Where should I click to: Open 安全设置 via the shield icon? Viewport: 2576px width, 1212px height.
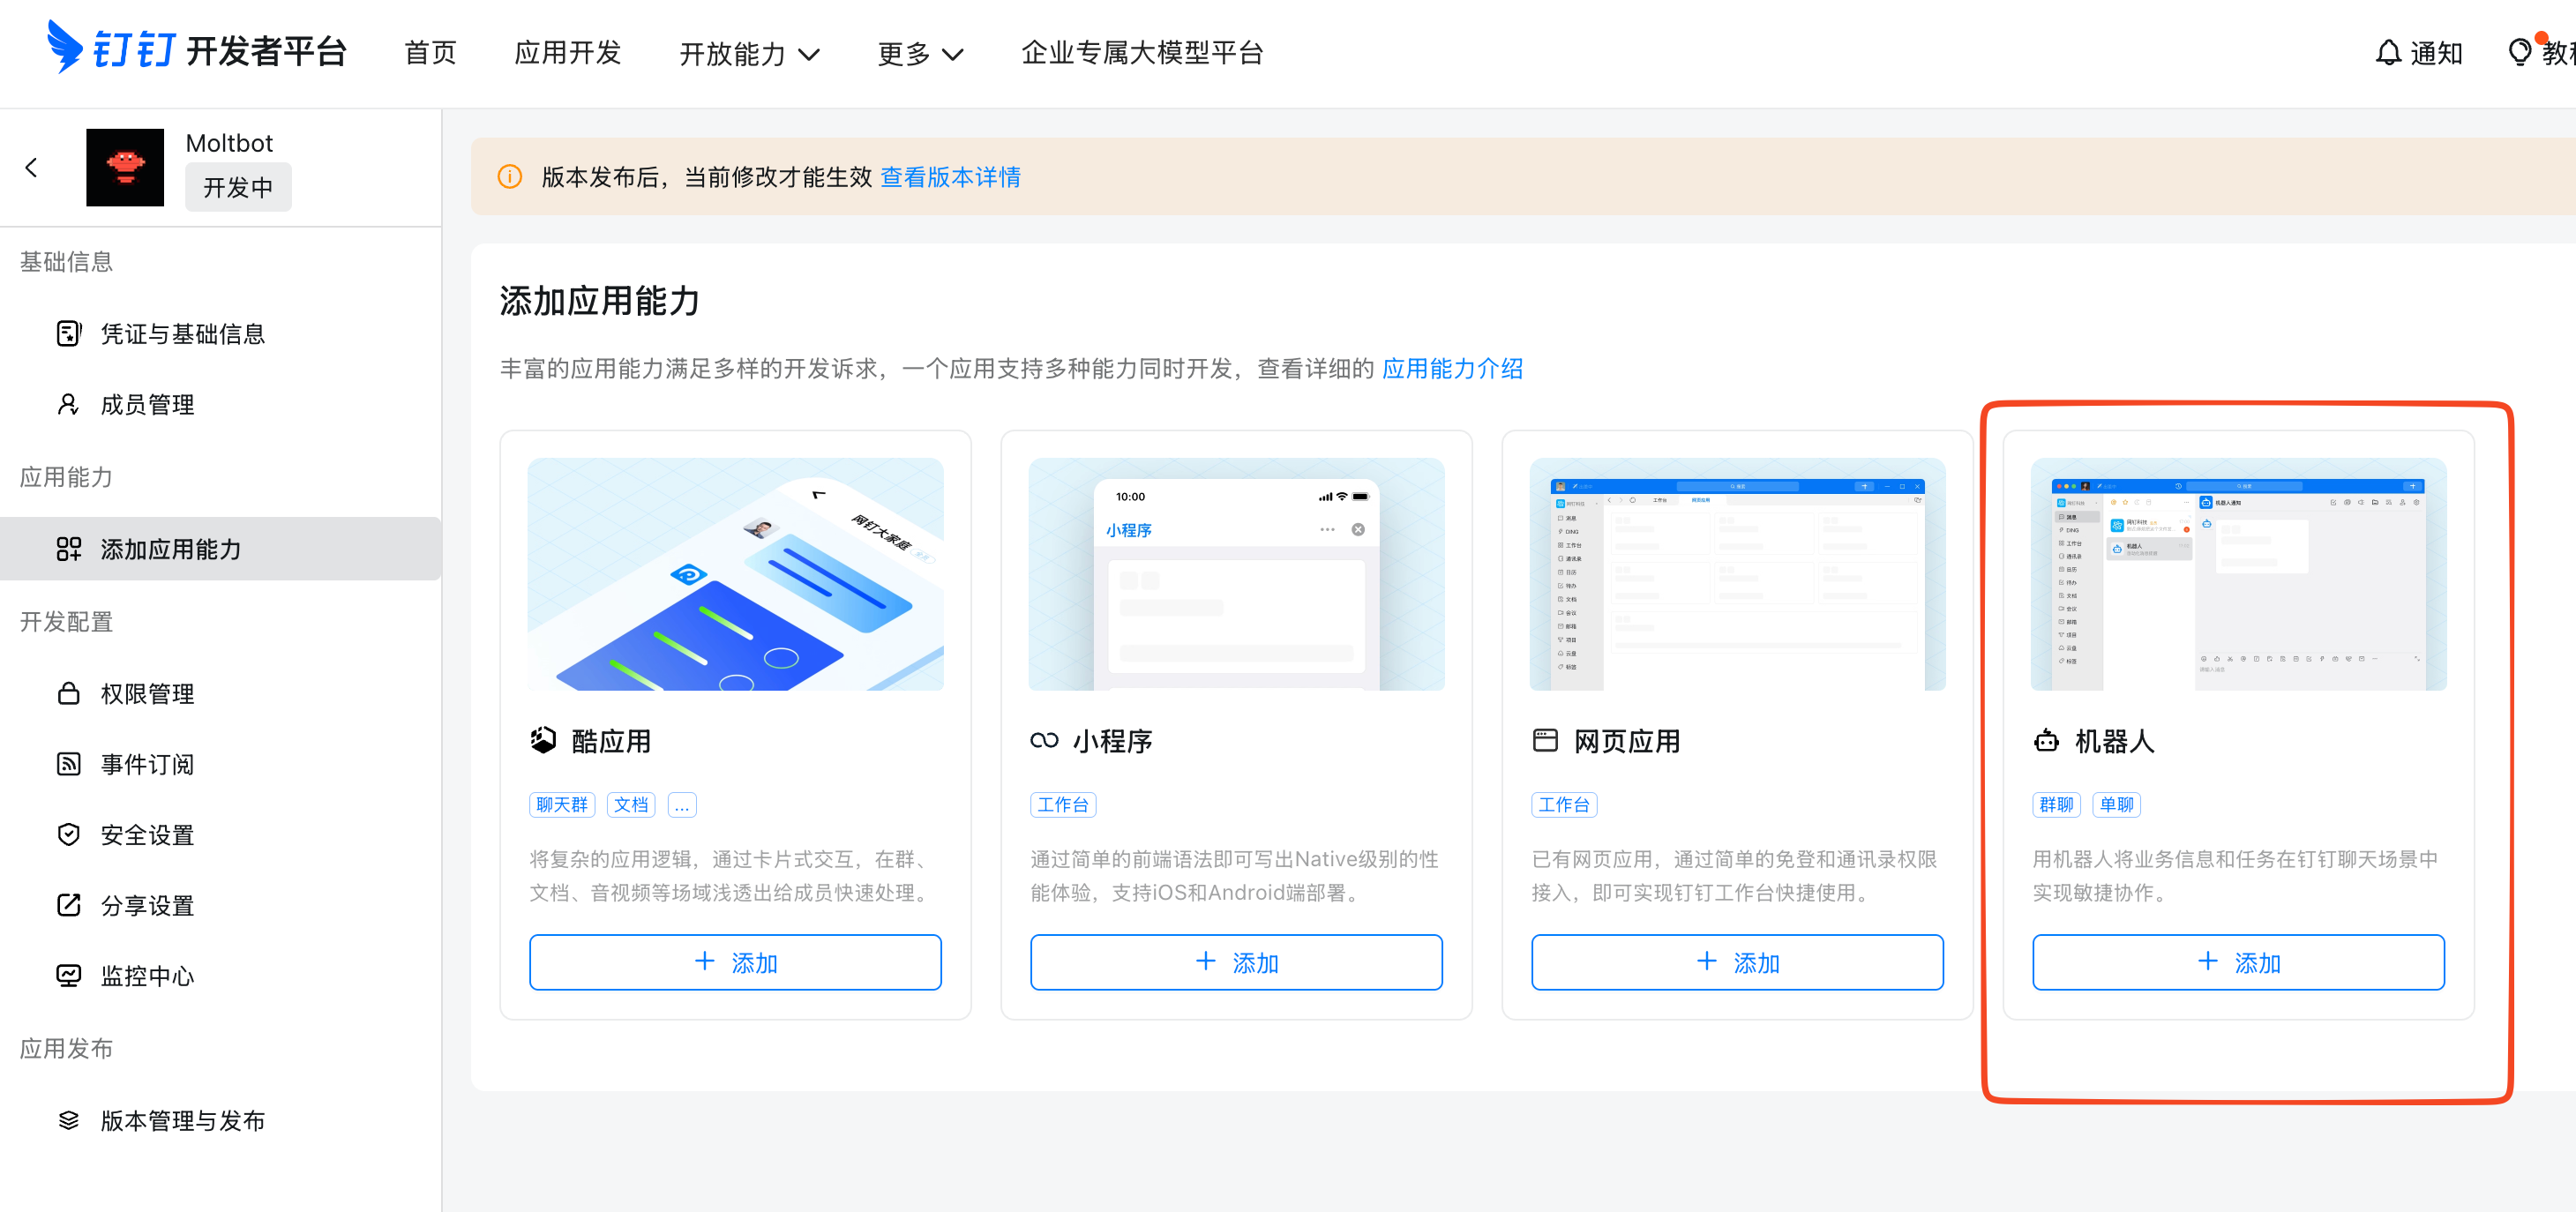pos(68,834)
